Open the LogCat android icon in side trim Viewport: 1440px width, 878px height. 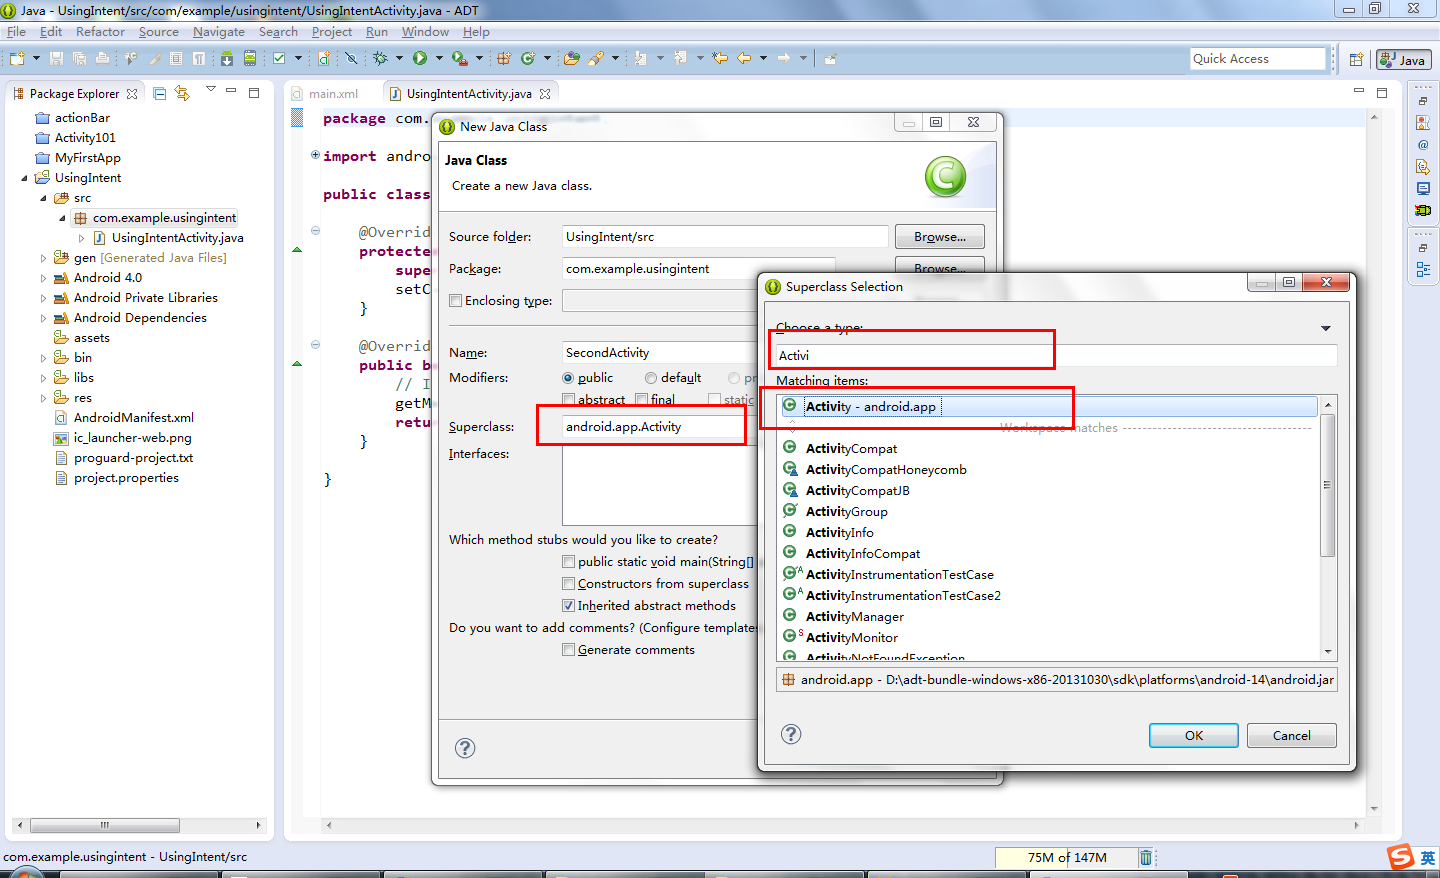1423,210
